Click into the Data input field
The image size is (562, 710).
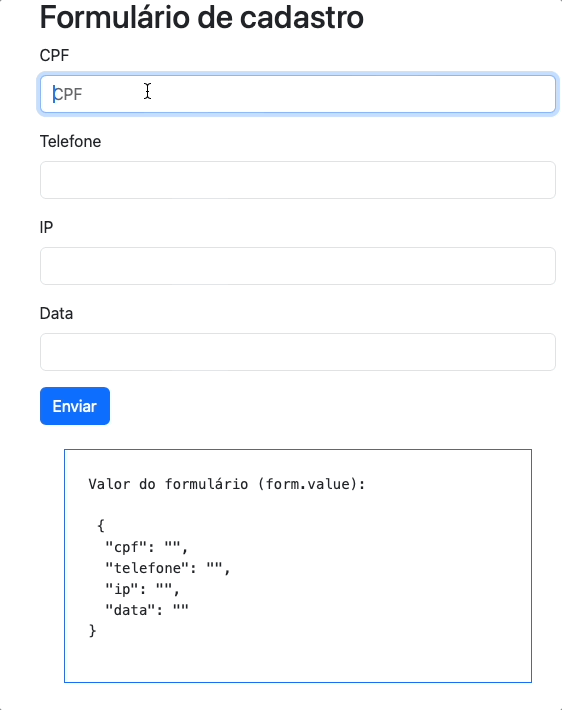pos(298,352)
